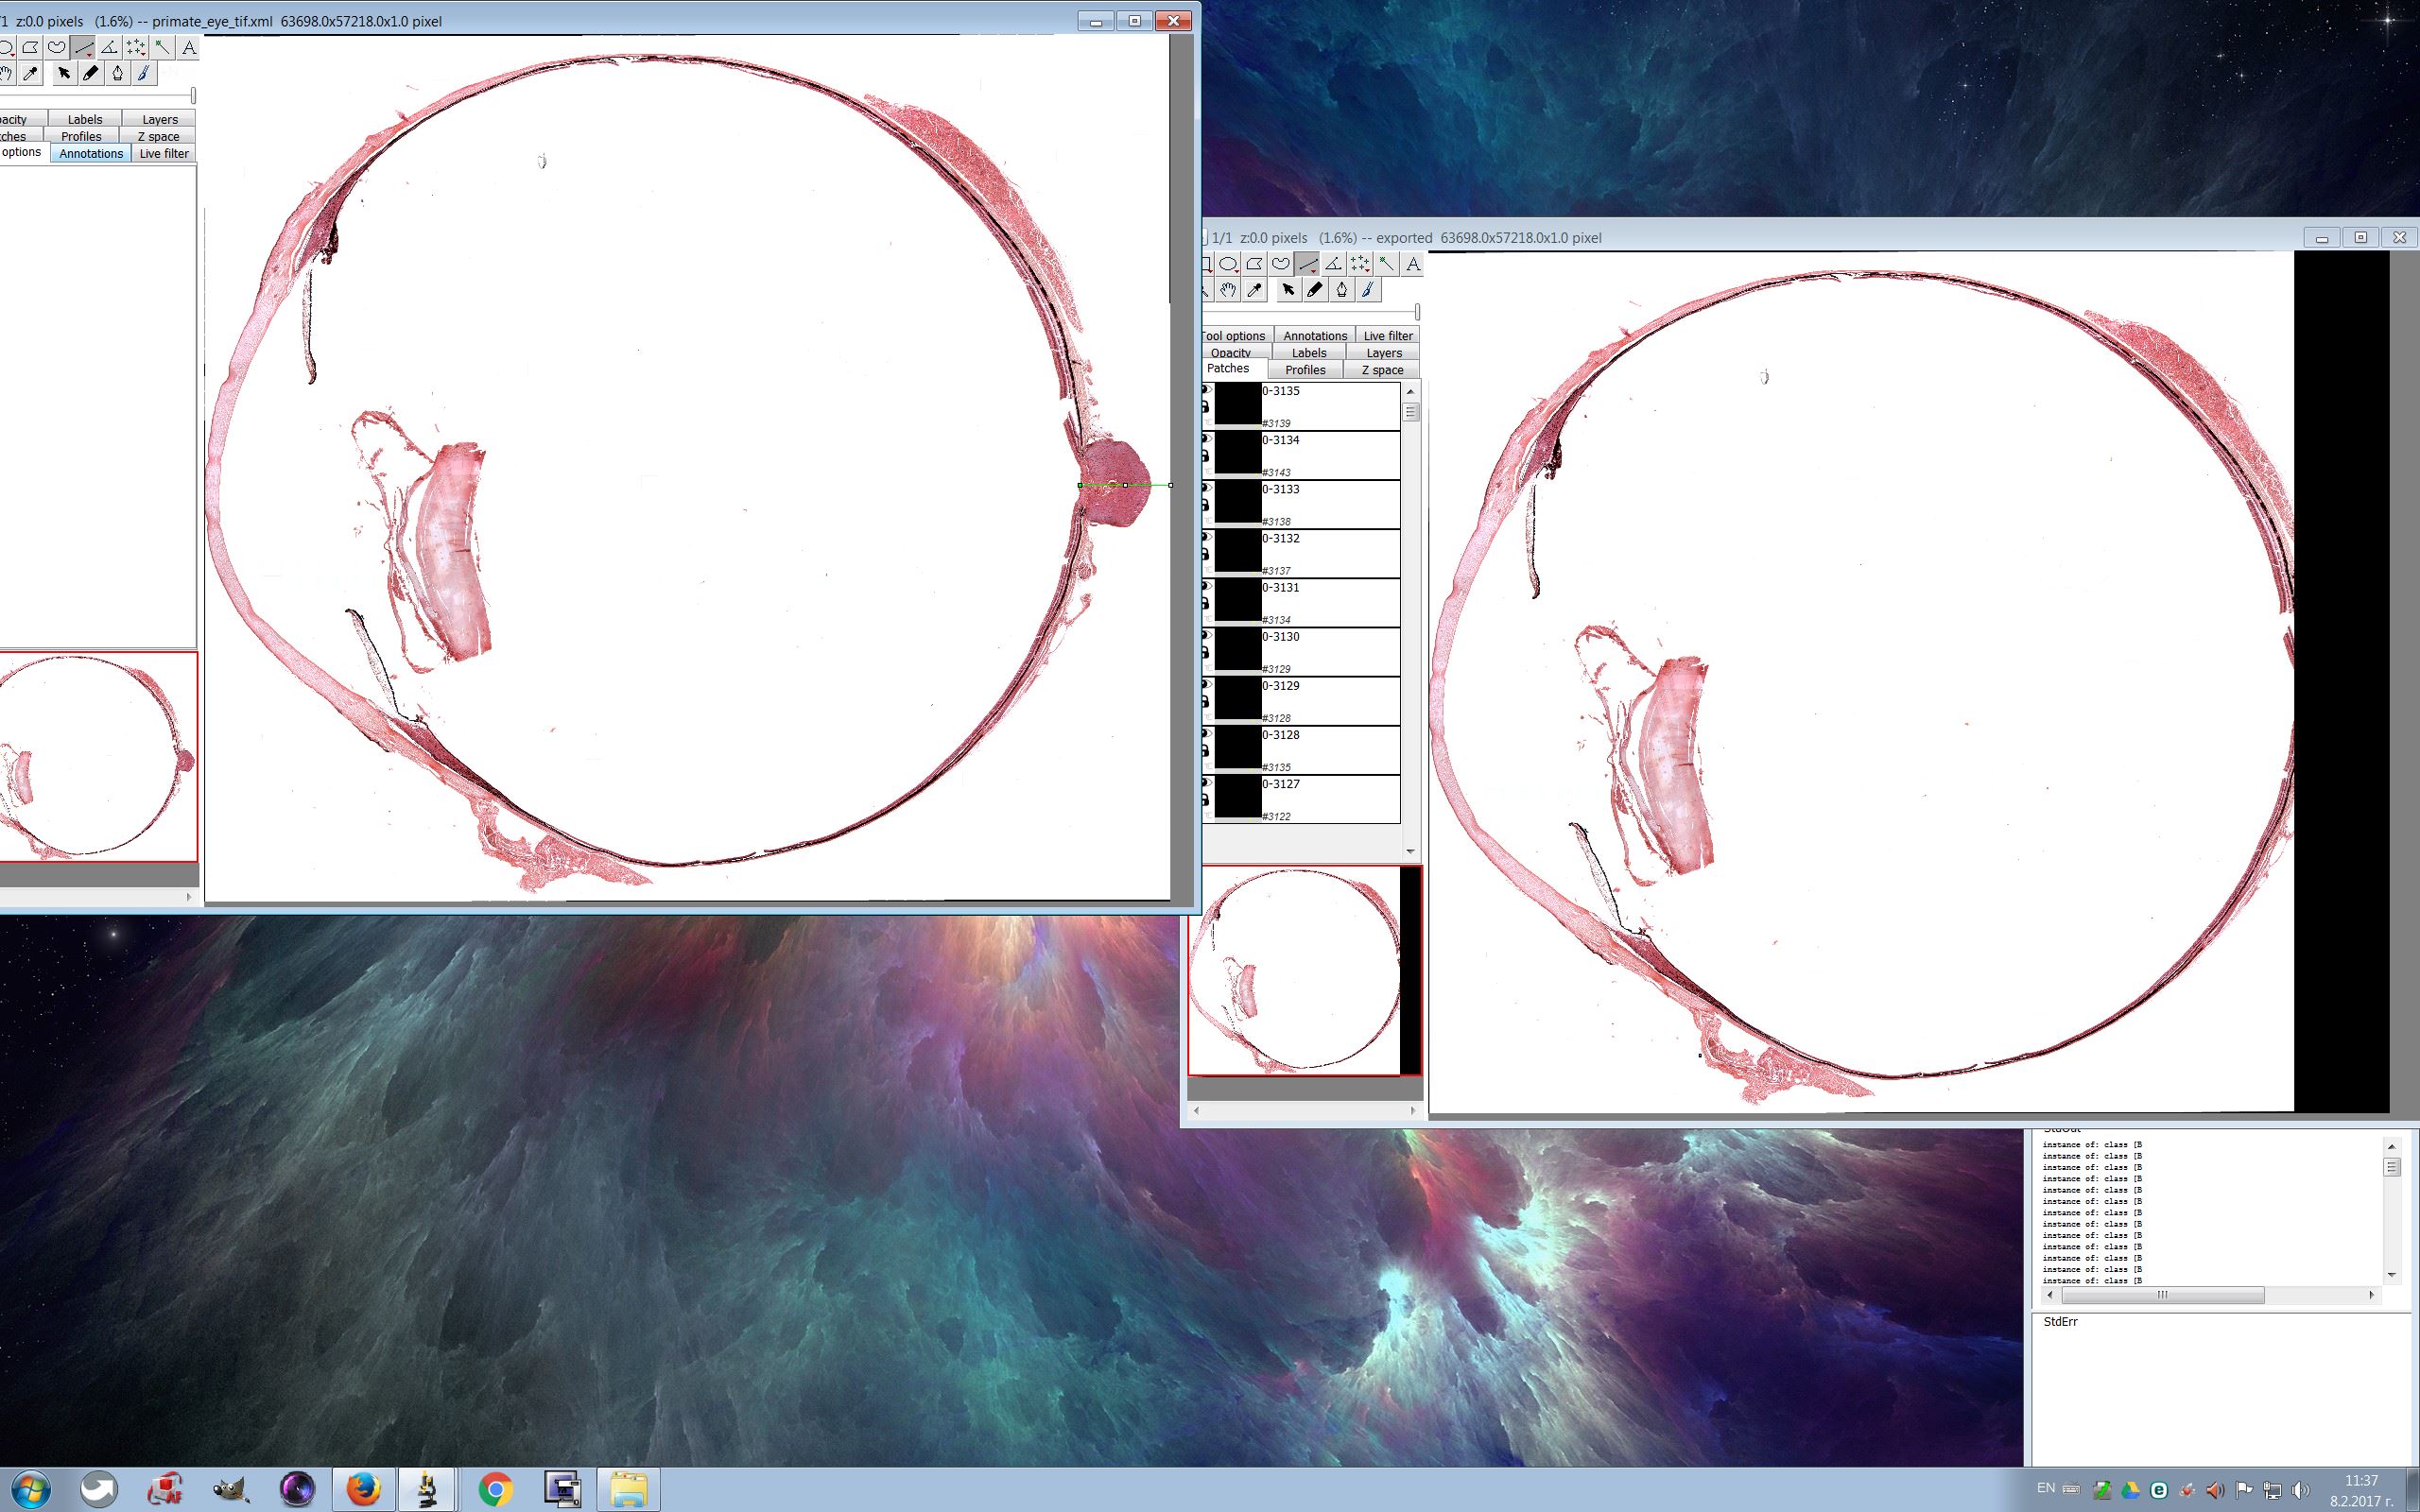Select the text tool in primate_eye_tif window
The width and height of the screenshot is (2420, 1512).
coord(188,47)
